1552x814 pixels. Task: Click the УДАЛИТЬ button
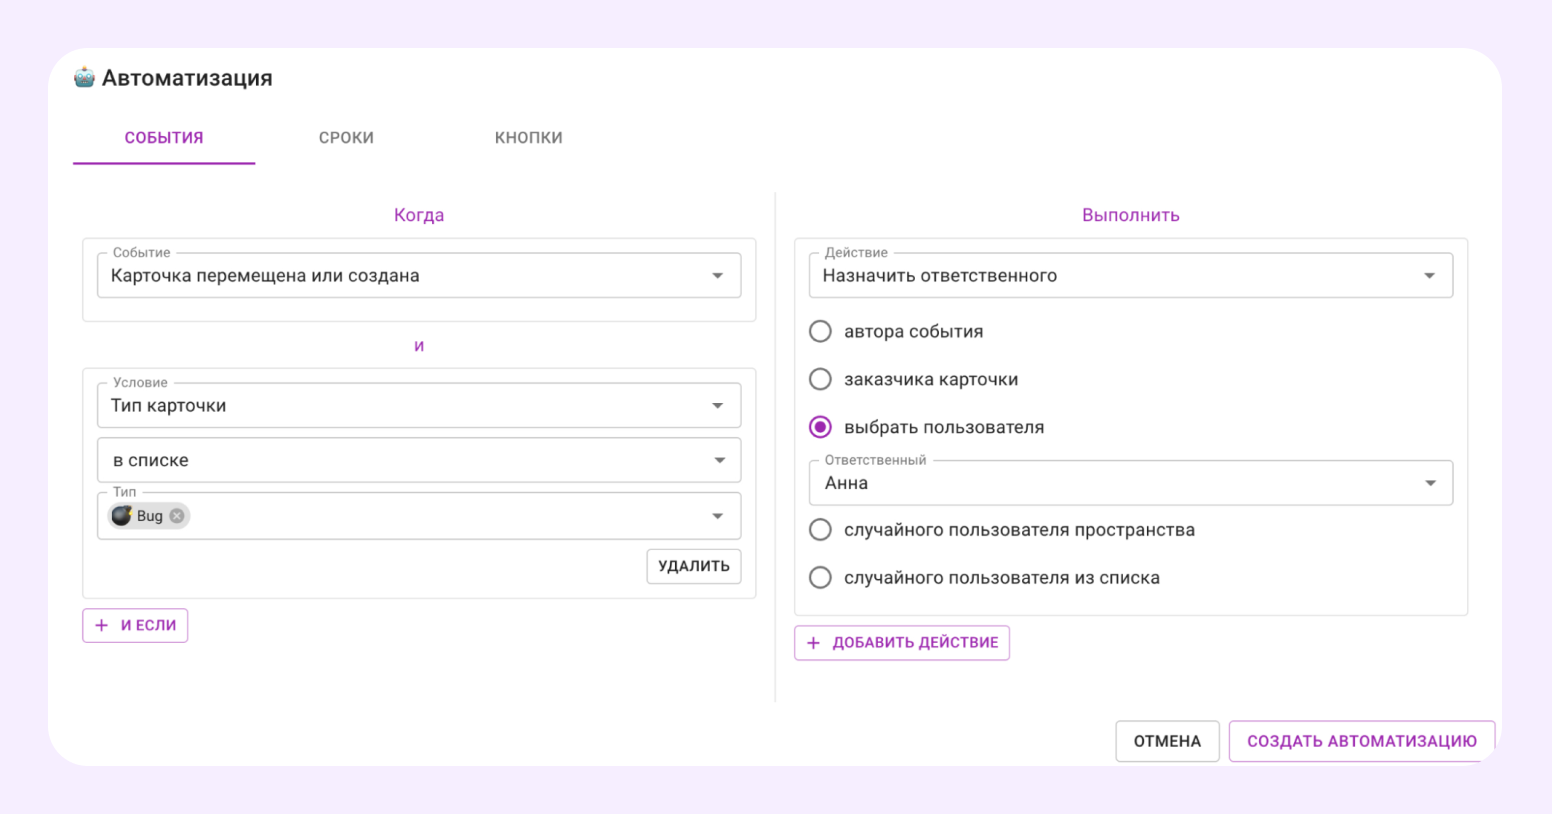(x=694, y=566)
